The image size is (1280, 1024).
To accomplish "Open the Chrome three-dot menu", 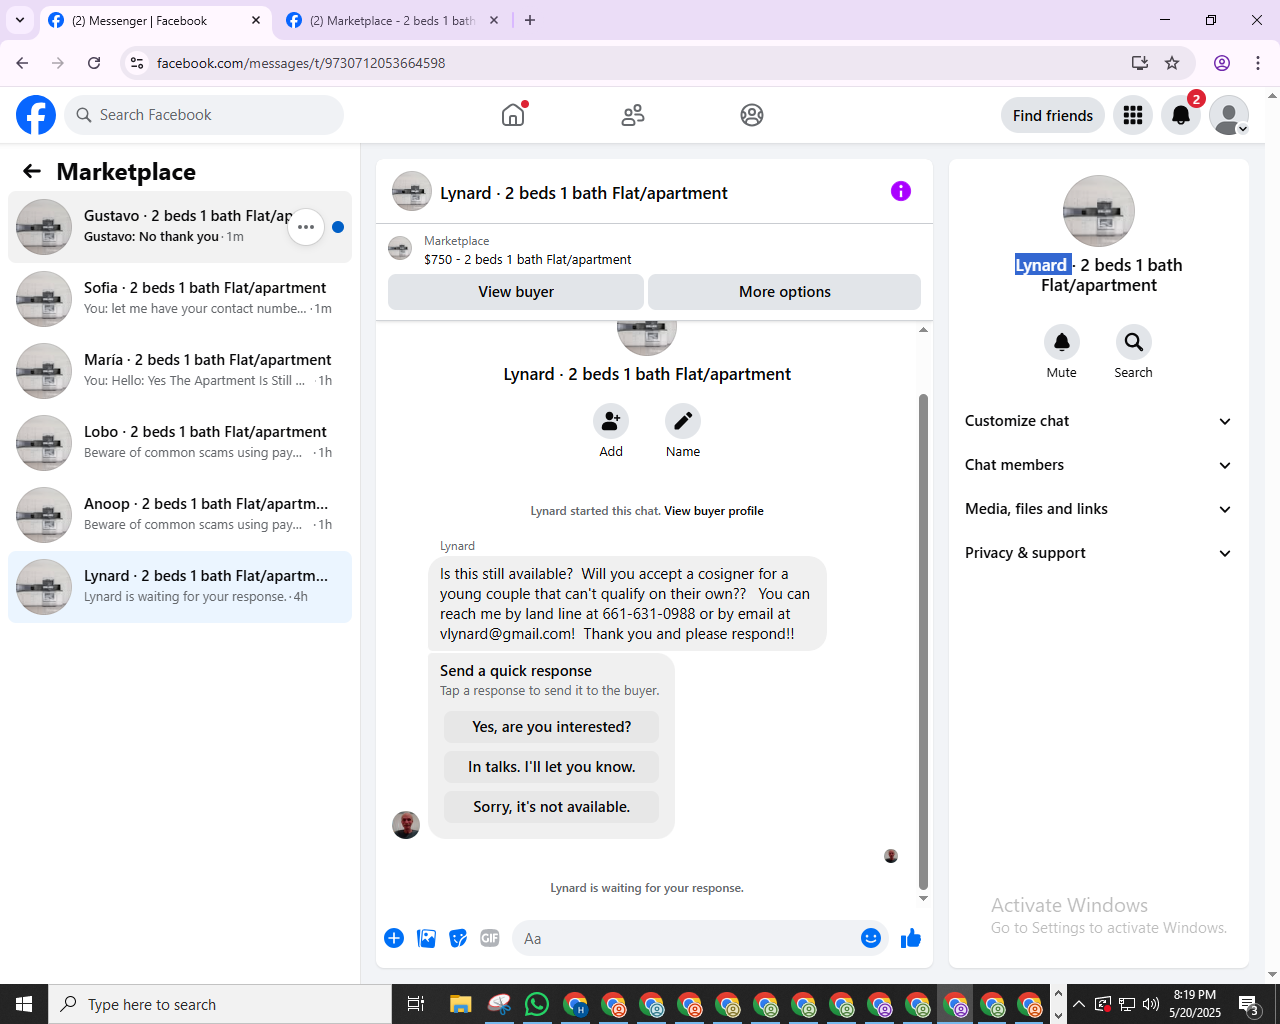I will tap(1258, 63).
